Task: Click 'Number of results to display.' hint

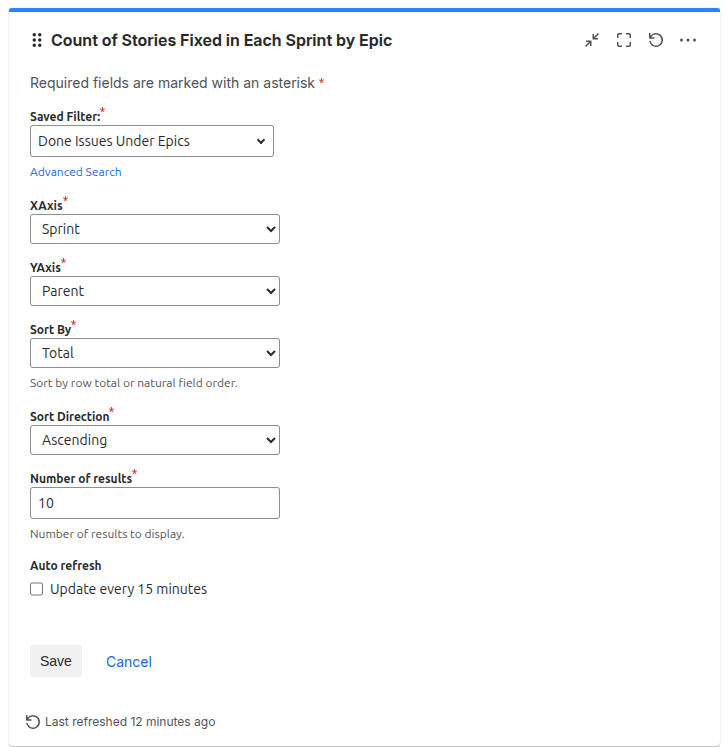Action: coord(107,534)
